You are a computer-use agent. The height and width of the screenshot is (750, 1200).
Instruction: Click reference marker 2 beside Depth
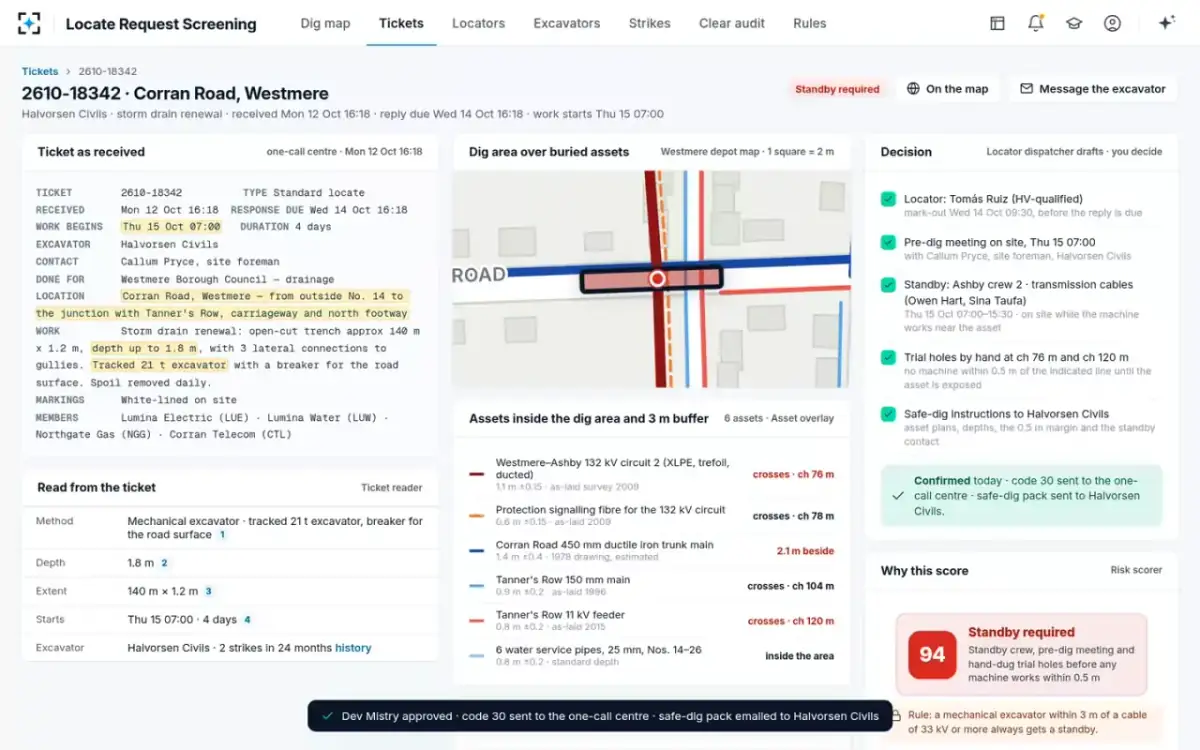tap(164, 563)
